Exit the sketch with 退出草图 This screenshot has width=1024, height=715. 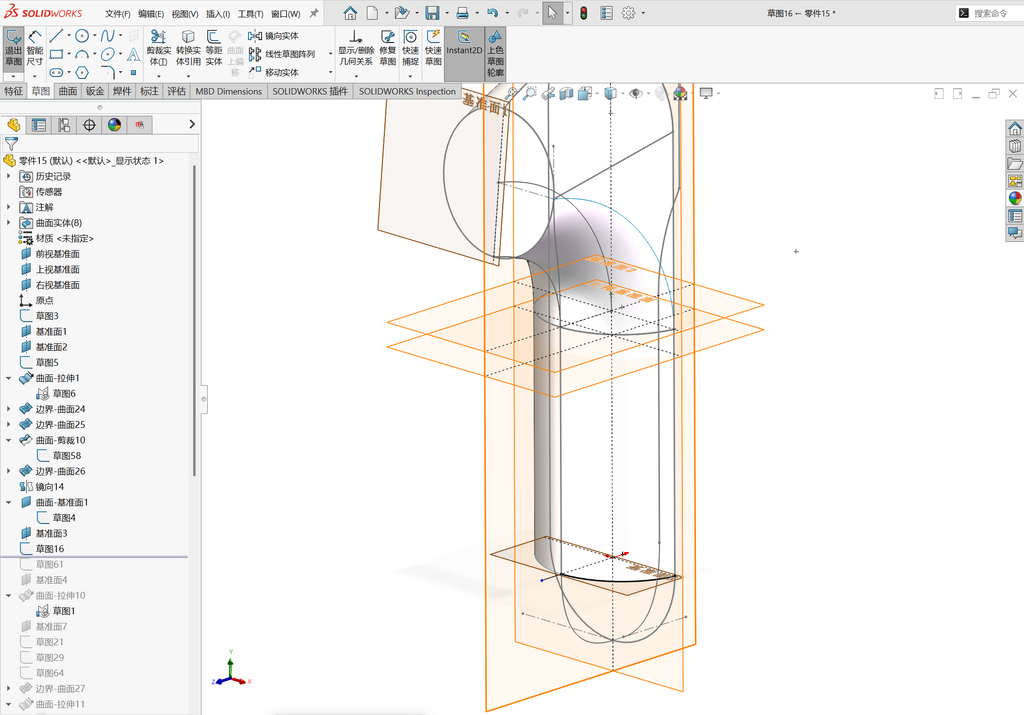[14, 48]
